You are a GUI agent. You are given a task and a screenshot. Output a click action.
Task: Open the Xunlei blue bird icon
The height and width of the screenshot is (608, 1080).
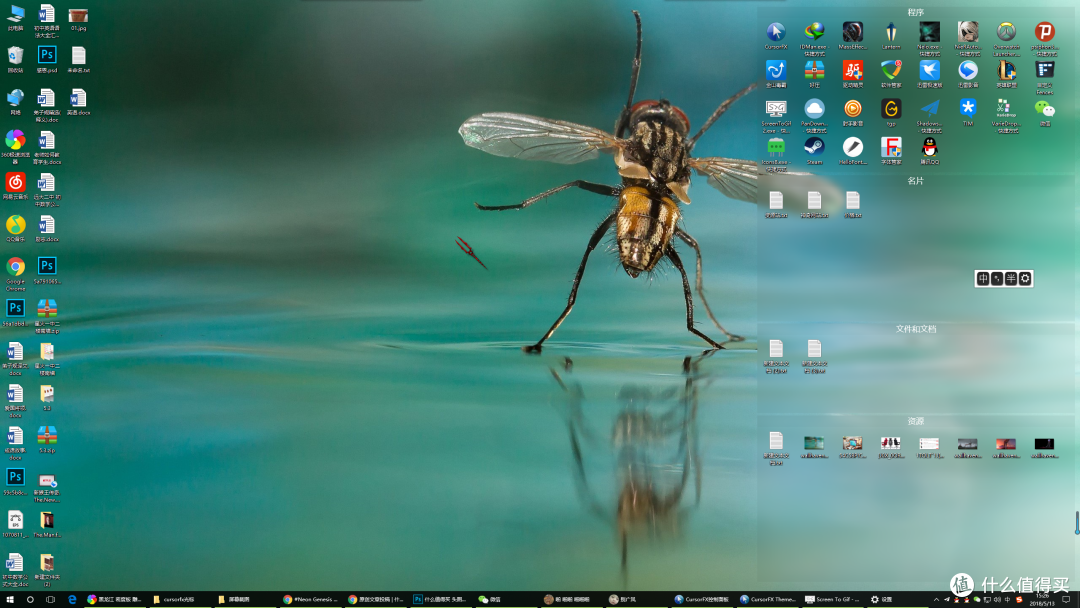[x=929, y=70]
